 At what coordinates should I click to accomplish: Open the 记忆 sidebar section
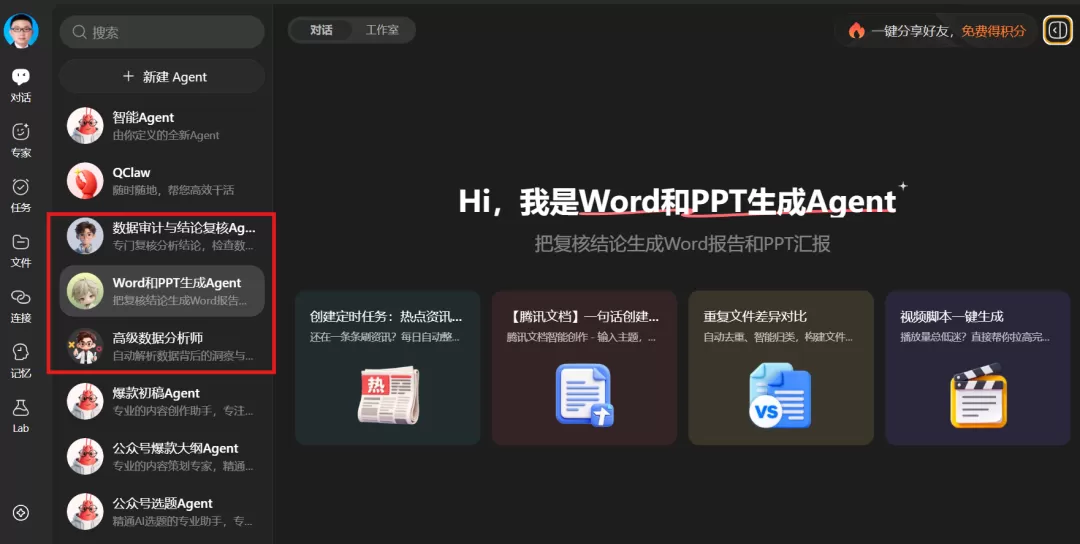pyautogui.click(x=21, y=361)
